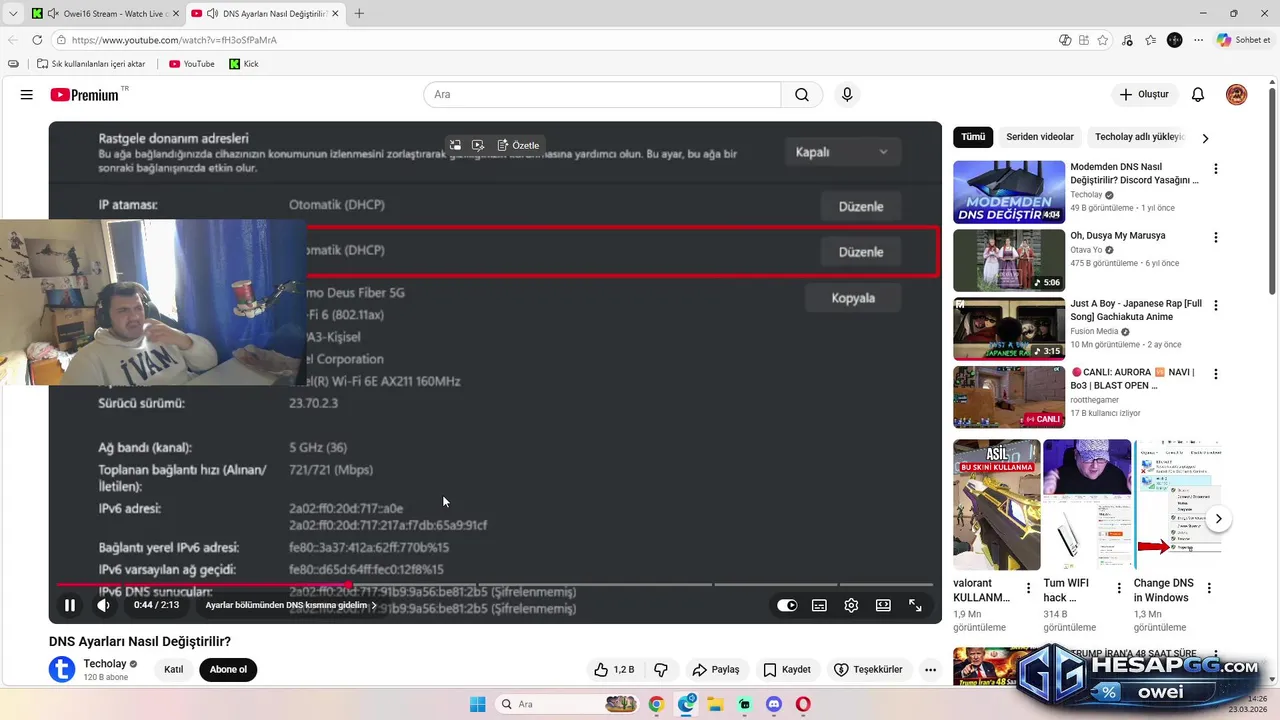Open browser settings and more menu
The width and height of the screenshot is (1280, 720).
pos(1198,40)
